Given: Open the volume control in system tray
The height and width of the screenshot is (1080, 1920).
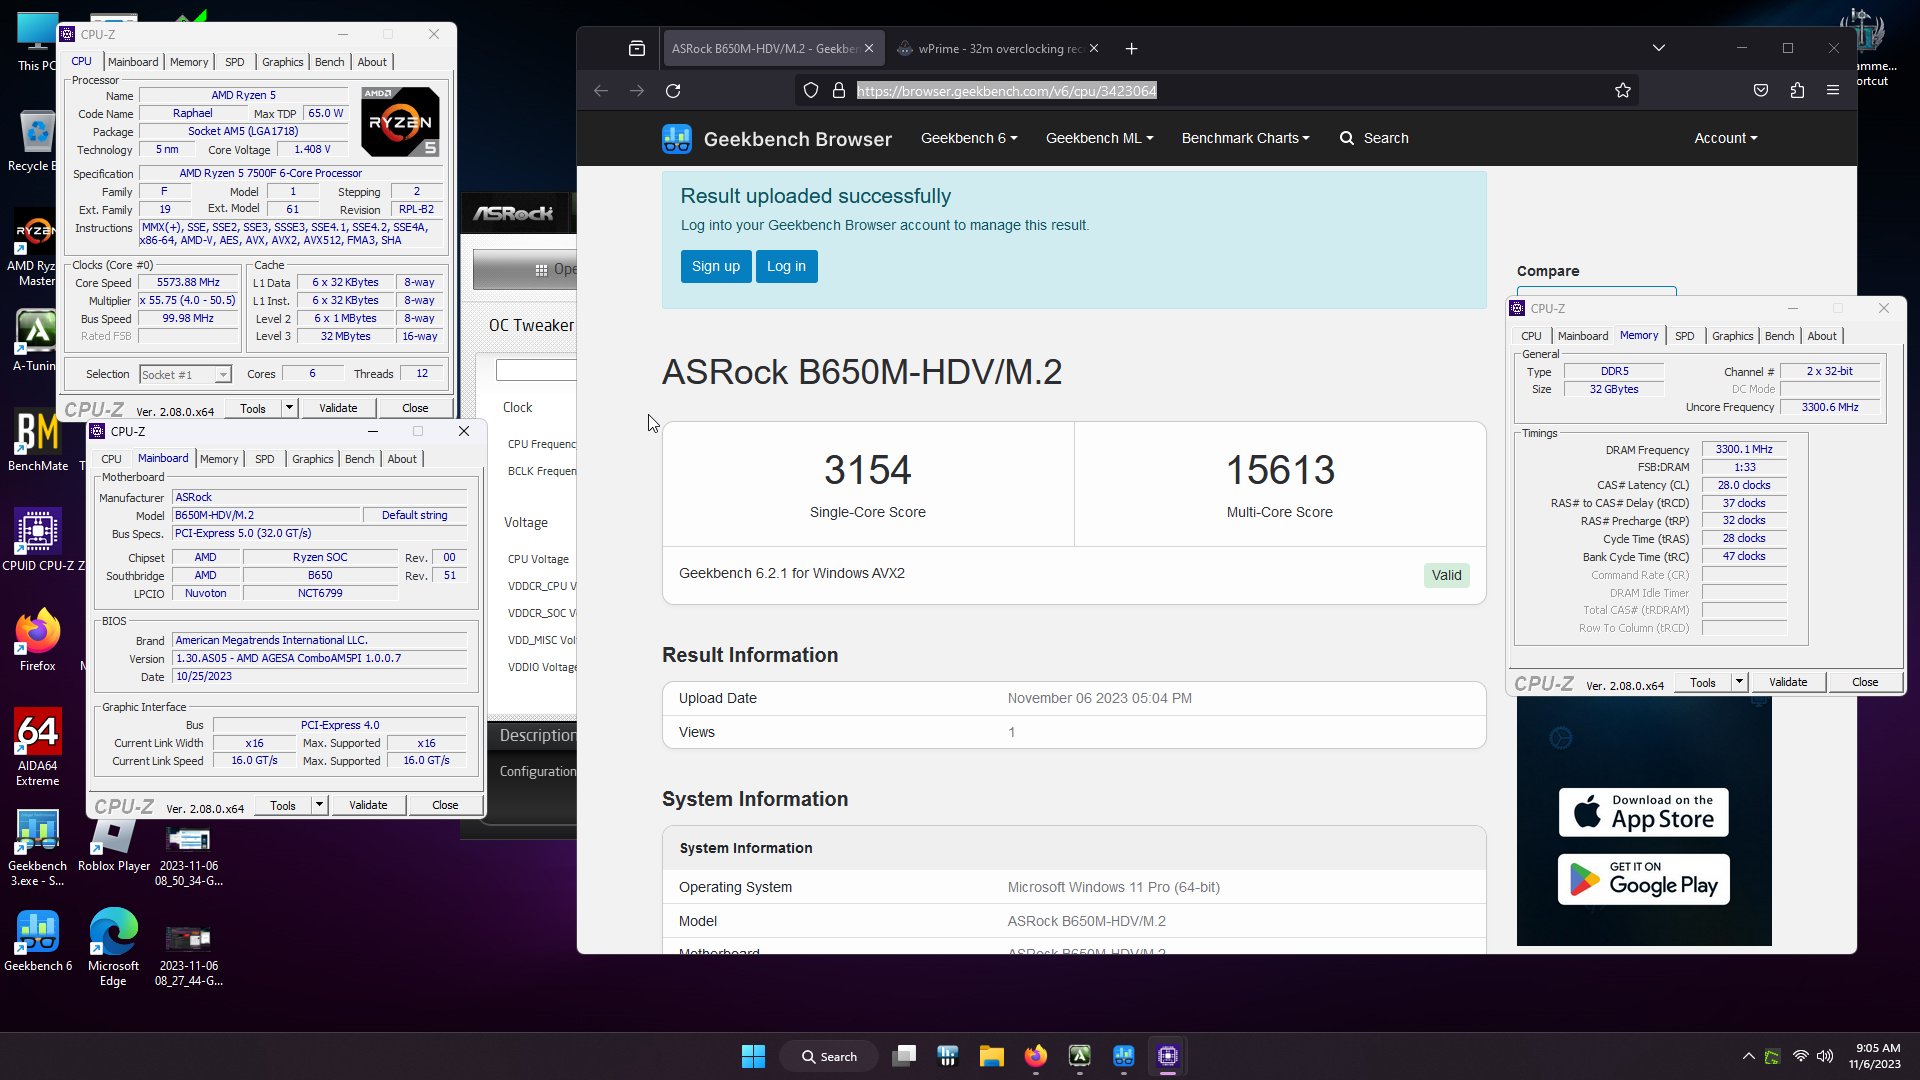Looking at the screenshot, I should click(x=1825, y=1056).
